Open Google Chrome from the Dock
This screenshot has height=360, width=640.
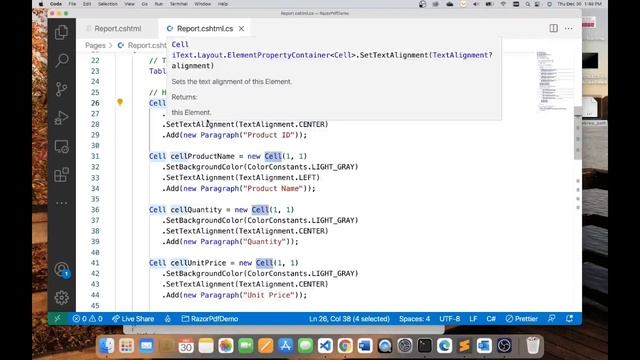[x=345, y=346]
